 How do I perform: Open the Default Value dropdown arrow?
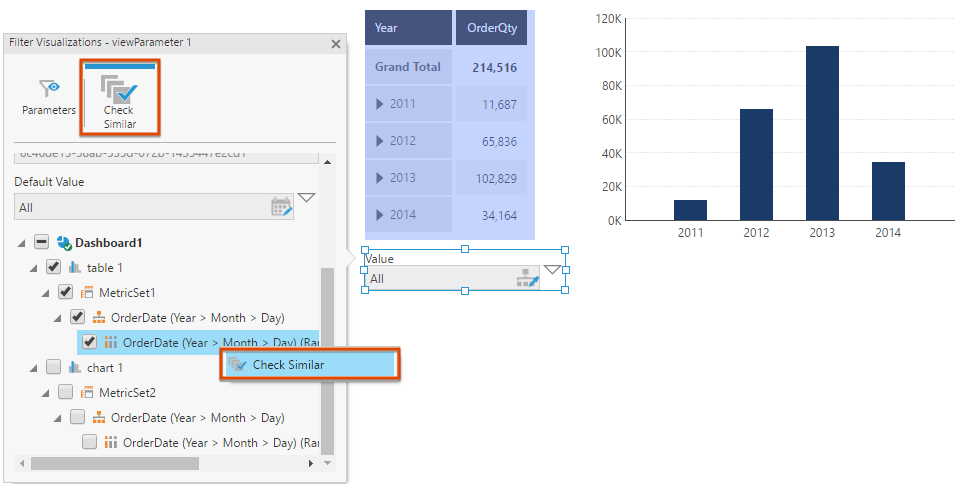[x=306, y=199]
